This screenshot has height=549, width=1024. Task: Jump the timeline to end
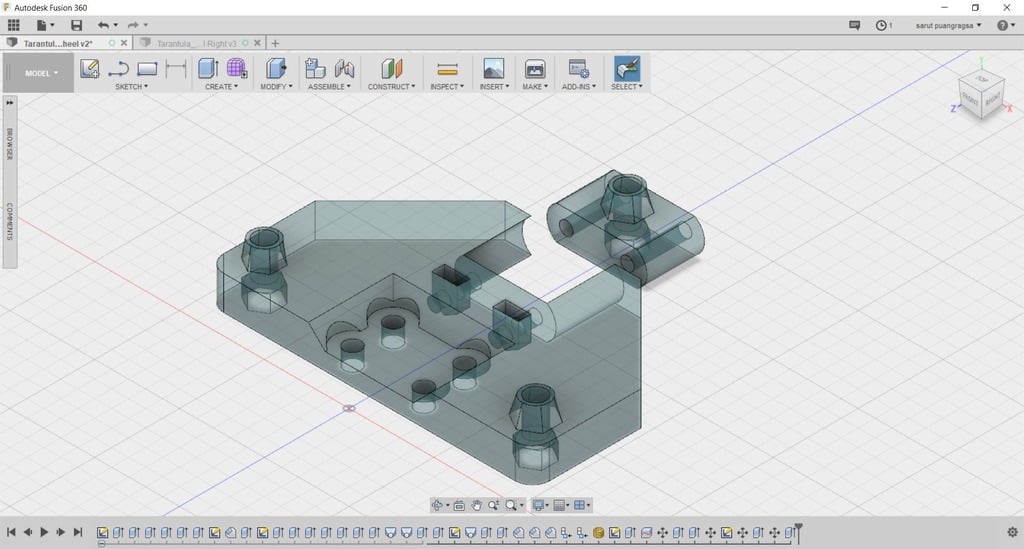click(x=78, y=532)
